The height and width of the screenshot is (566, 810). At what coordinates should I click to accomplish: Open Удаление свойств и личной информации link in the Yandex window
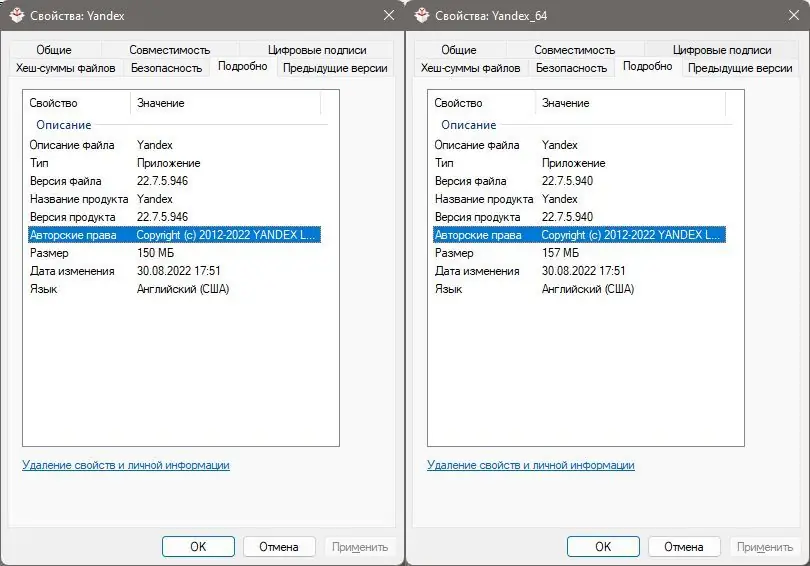click(x=126, y=465)
